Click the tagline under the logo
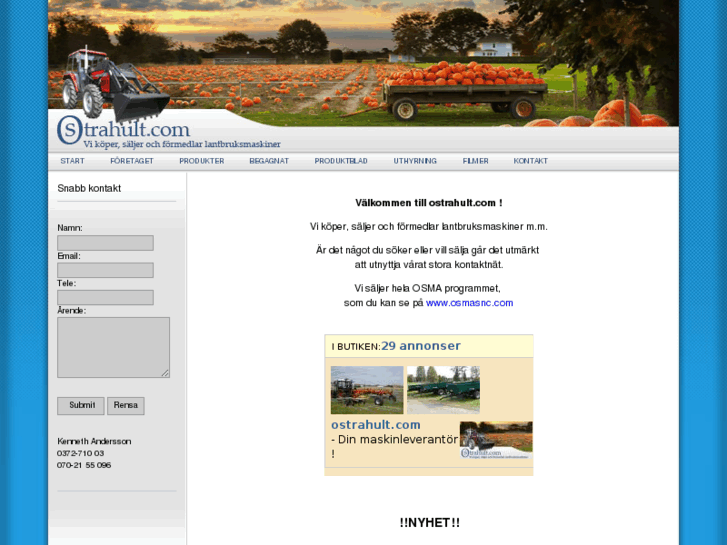This screenshot has height=545, width=727. pyautogui.click(x=182, y=144)
